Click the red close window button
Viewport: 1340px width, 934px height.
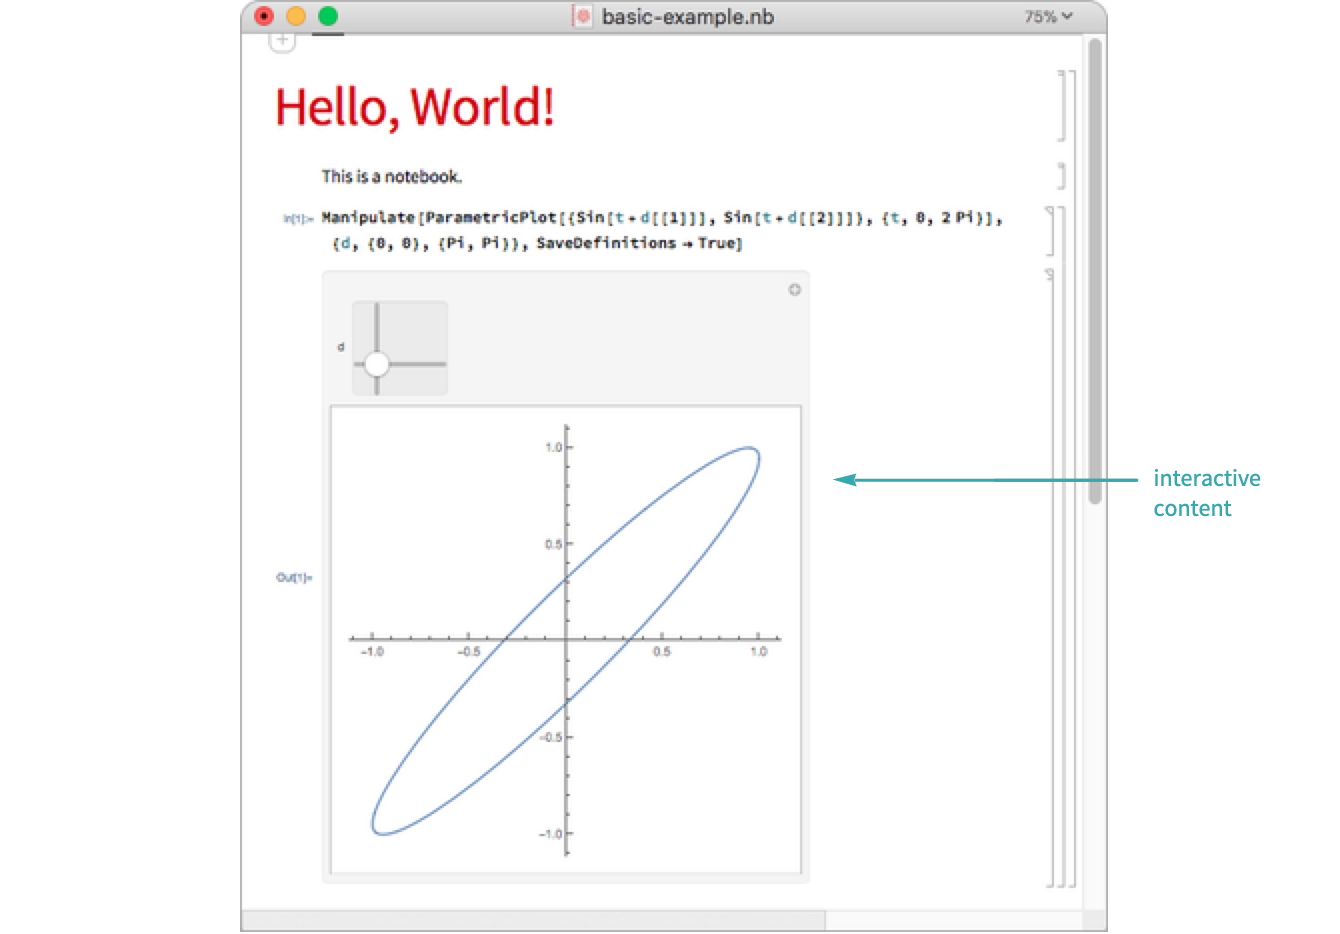(x=264, y=16)
